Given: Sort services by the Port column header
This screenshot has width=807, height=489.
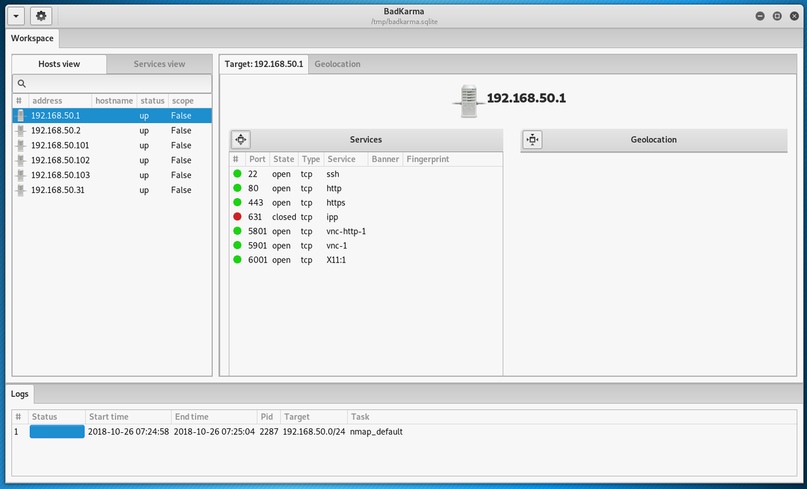Looking at the screenshot, I should (x=257, y=159).
